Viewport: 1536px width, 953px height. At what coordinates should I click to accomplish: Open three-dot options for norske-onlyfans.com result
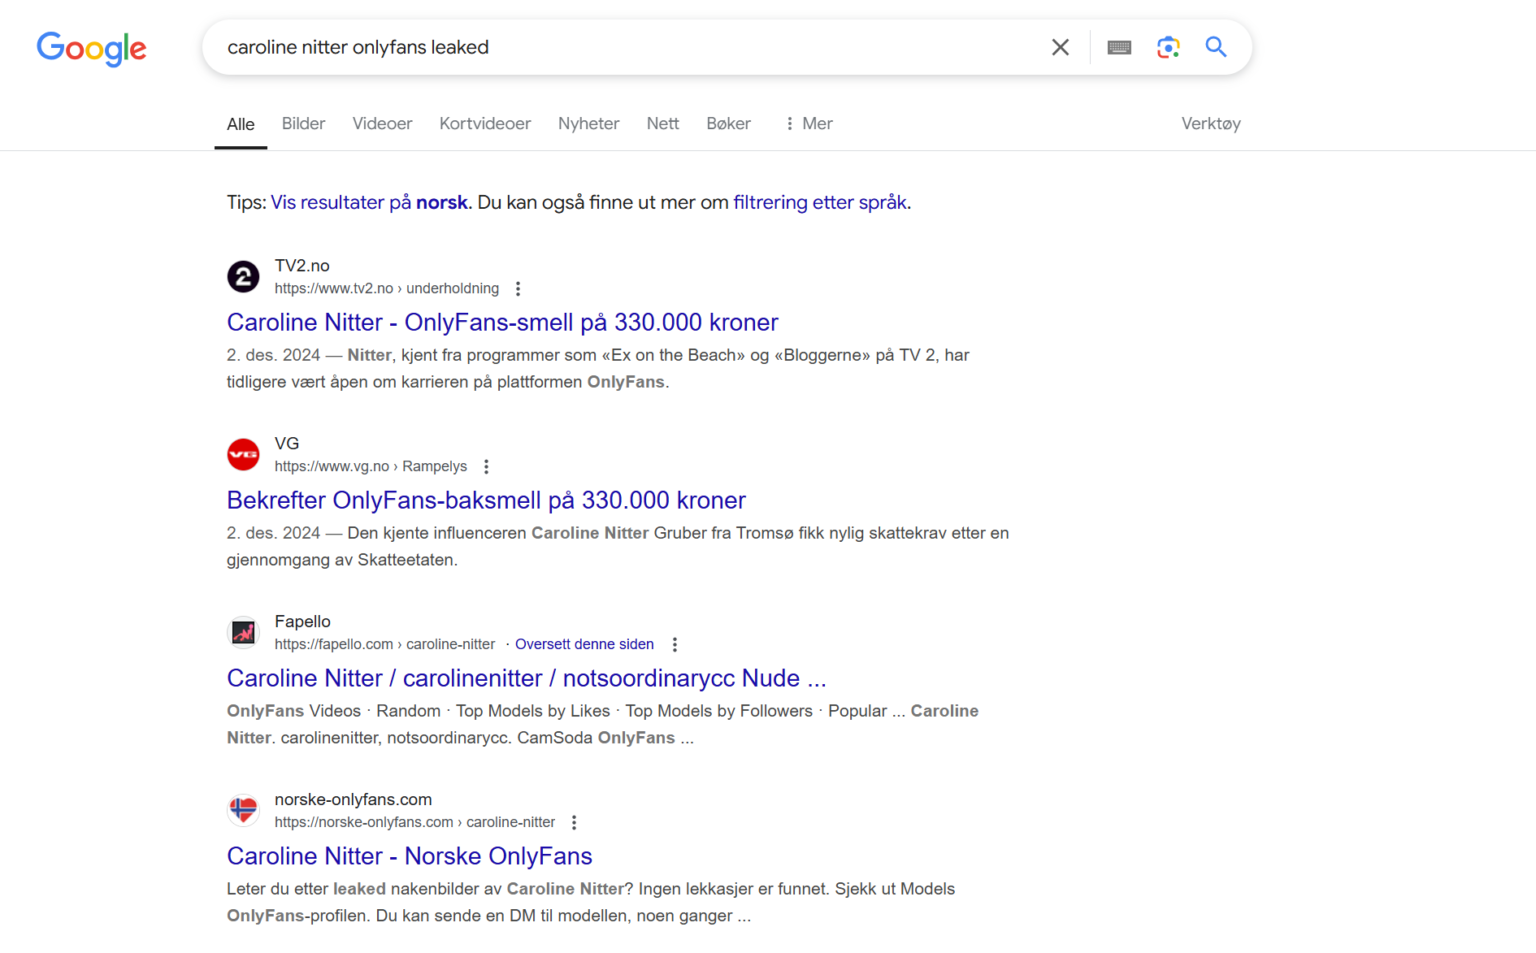click(x=574, y=823)
